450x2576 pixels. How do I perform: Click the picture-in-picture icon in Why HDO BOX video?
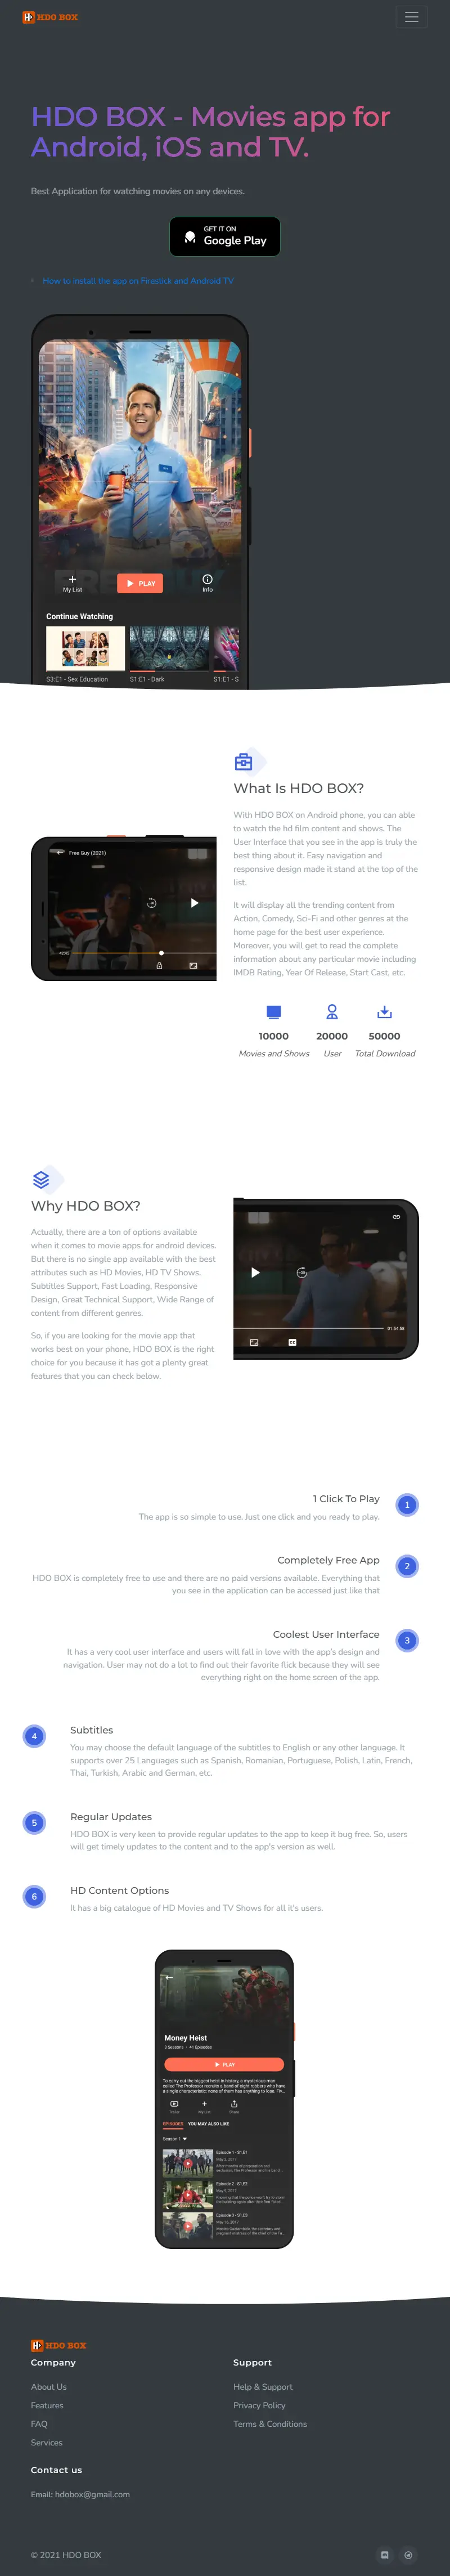254,1342
